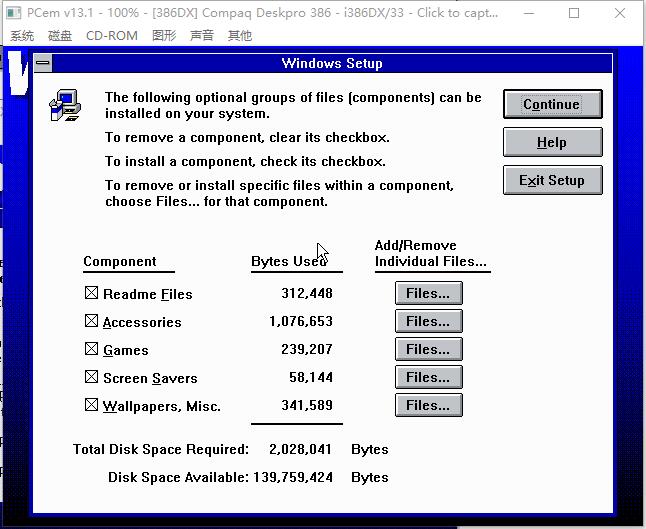
Task: Open Files... for Wallpapers, Misc.
Action: click(x=428, y=405)
